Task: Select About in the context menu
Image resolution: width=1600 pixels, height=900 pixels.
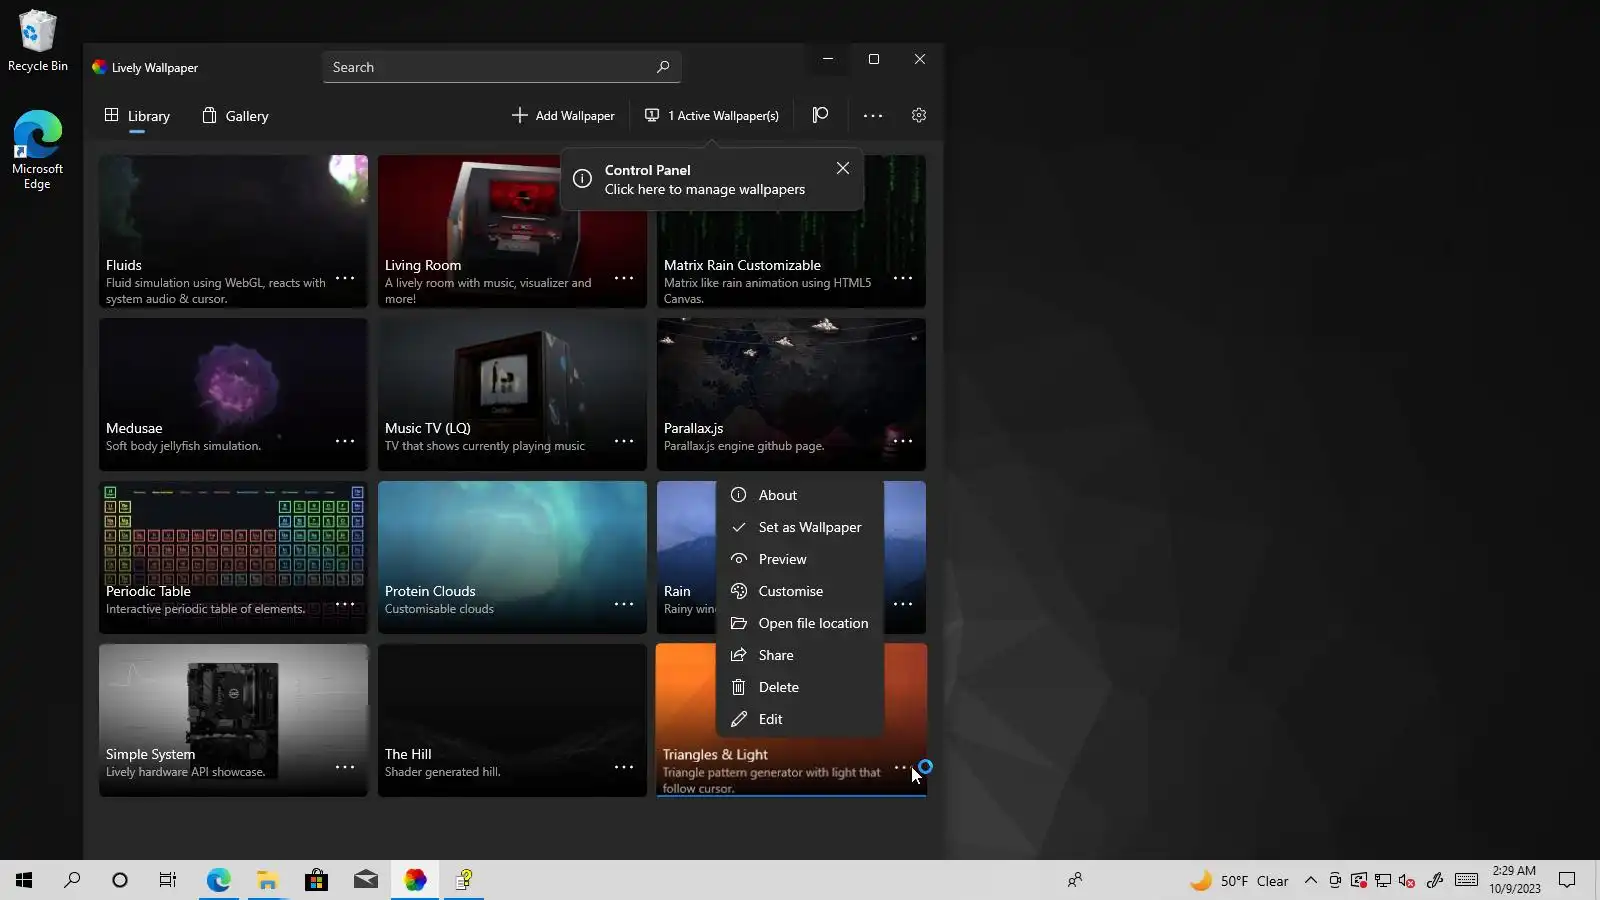Action: pos(800,495)
